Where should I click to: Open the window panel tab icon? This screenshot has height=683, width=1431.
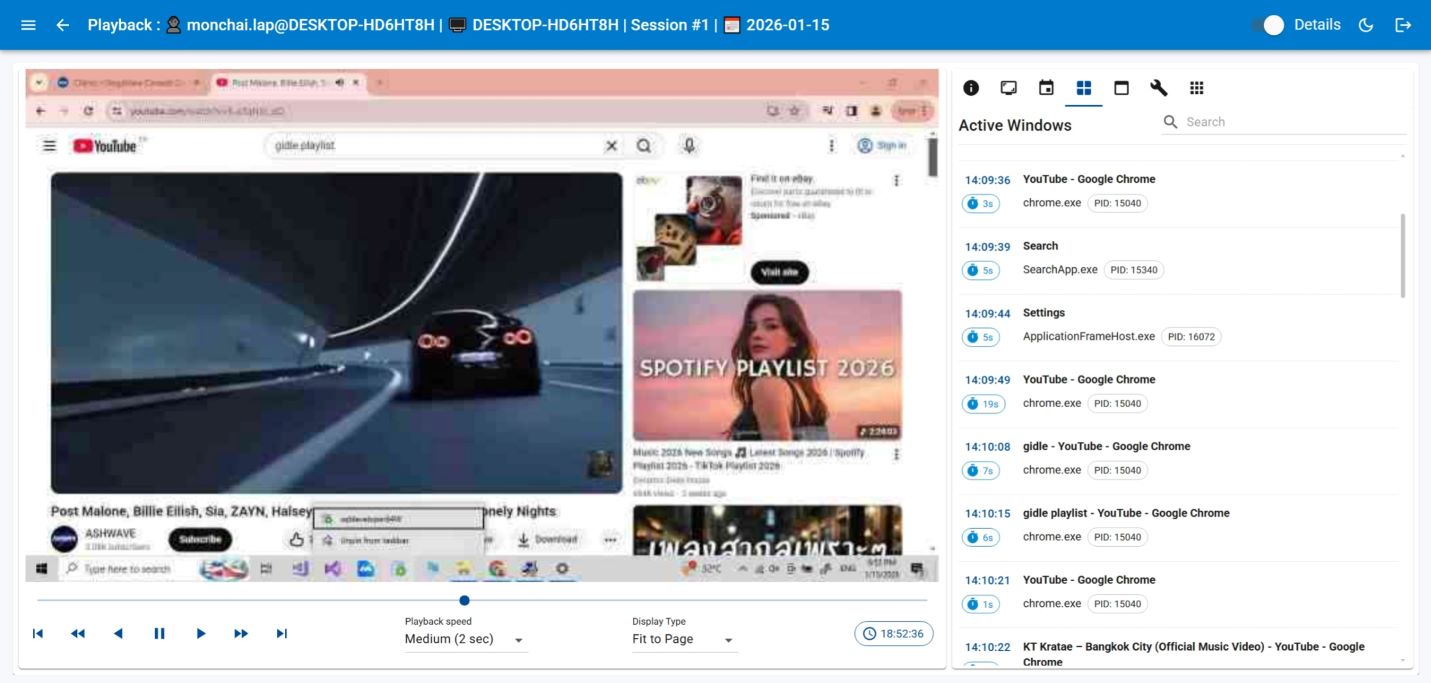pos(1121,88)
